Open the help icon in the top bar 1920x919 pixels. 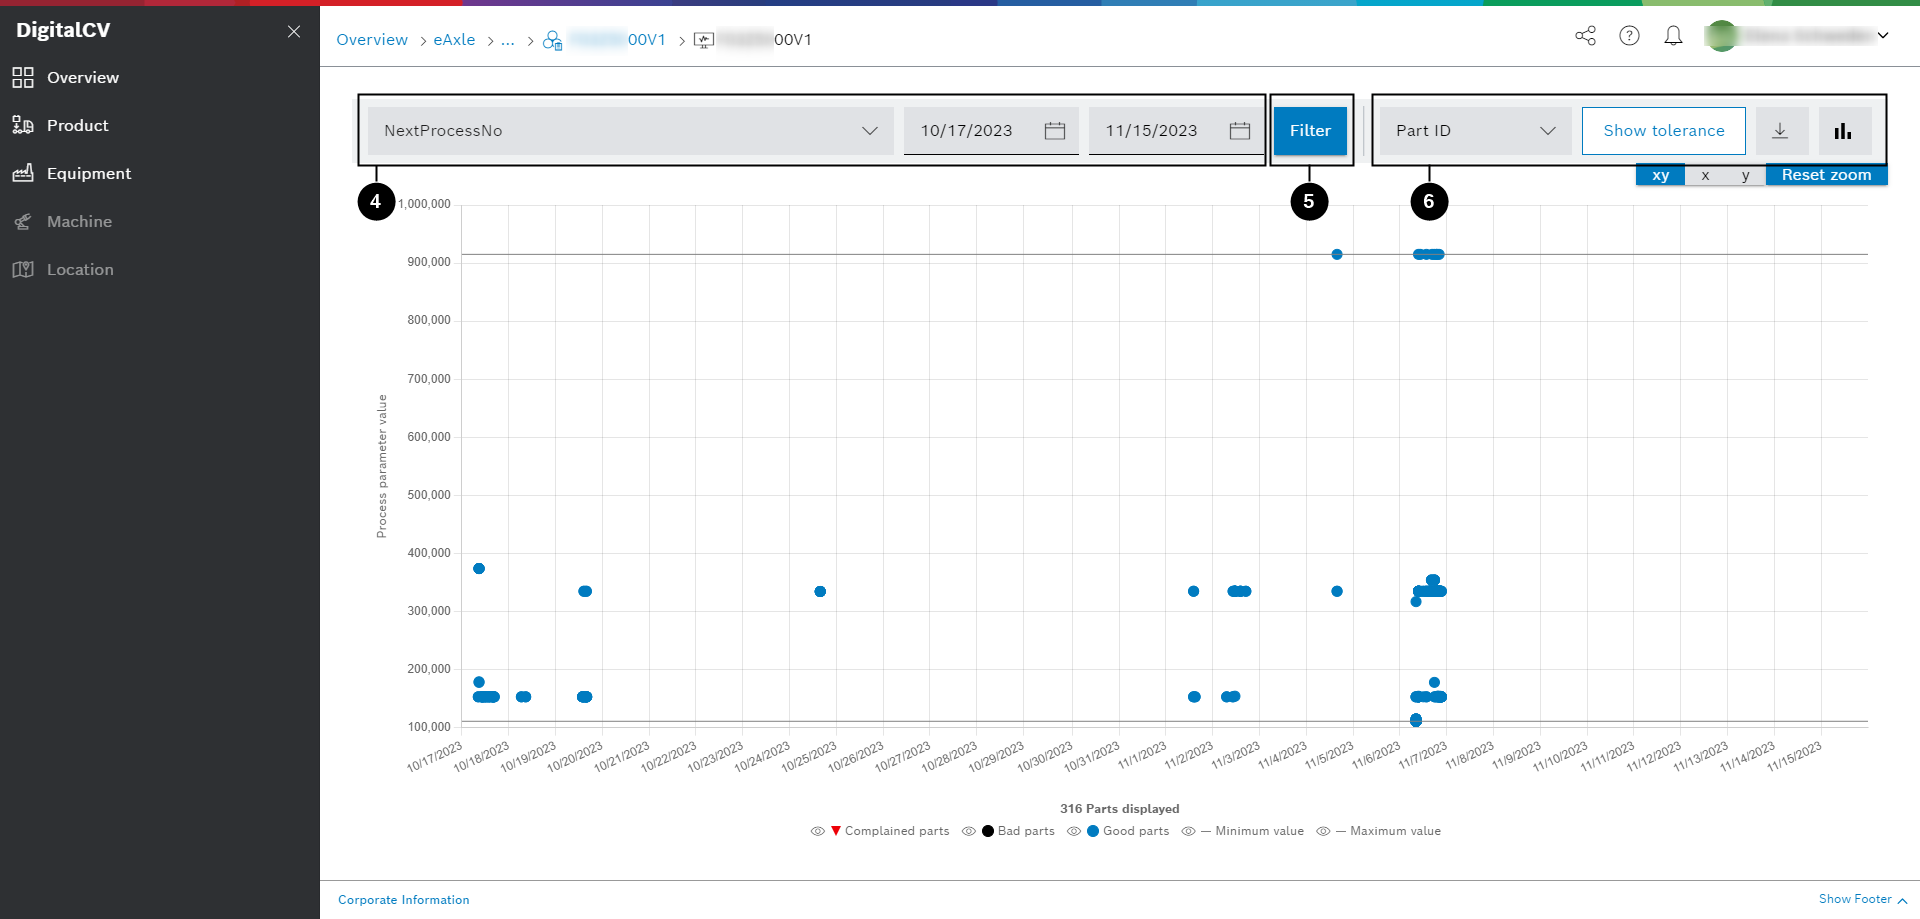click(x=1630, y=36)
